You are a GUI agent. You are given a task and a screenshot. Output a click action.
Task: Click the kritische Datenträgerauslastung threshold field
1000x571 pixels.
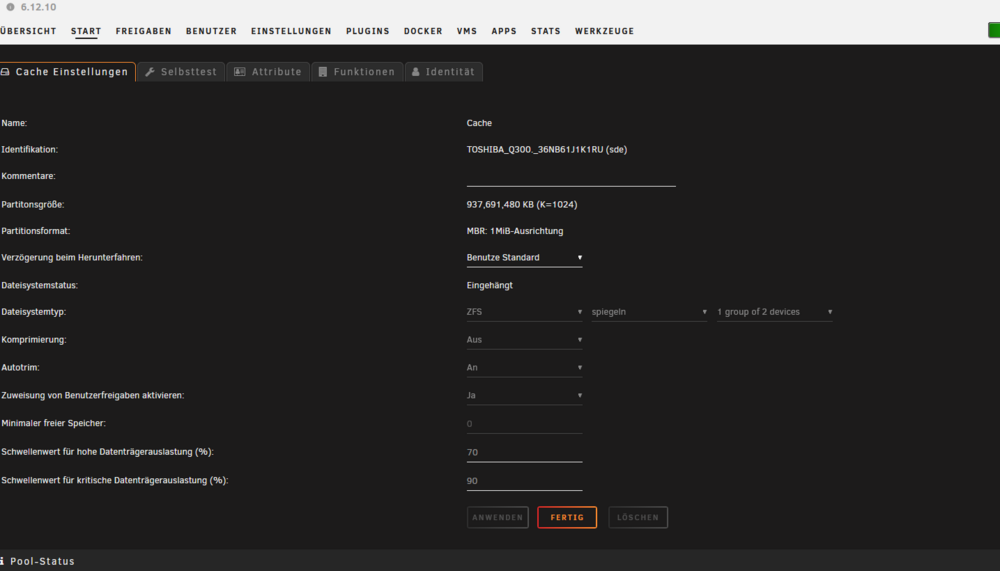(x=524, y=481)
